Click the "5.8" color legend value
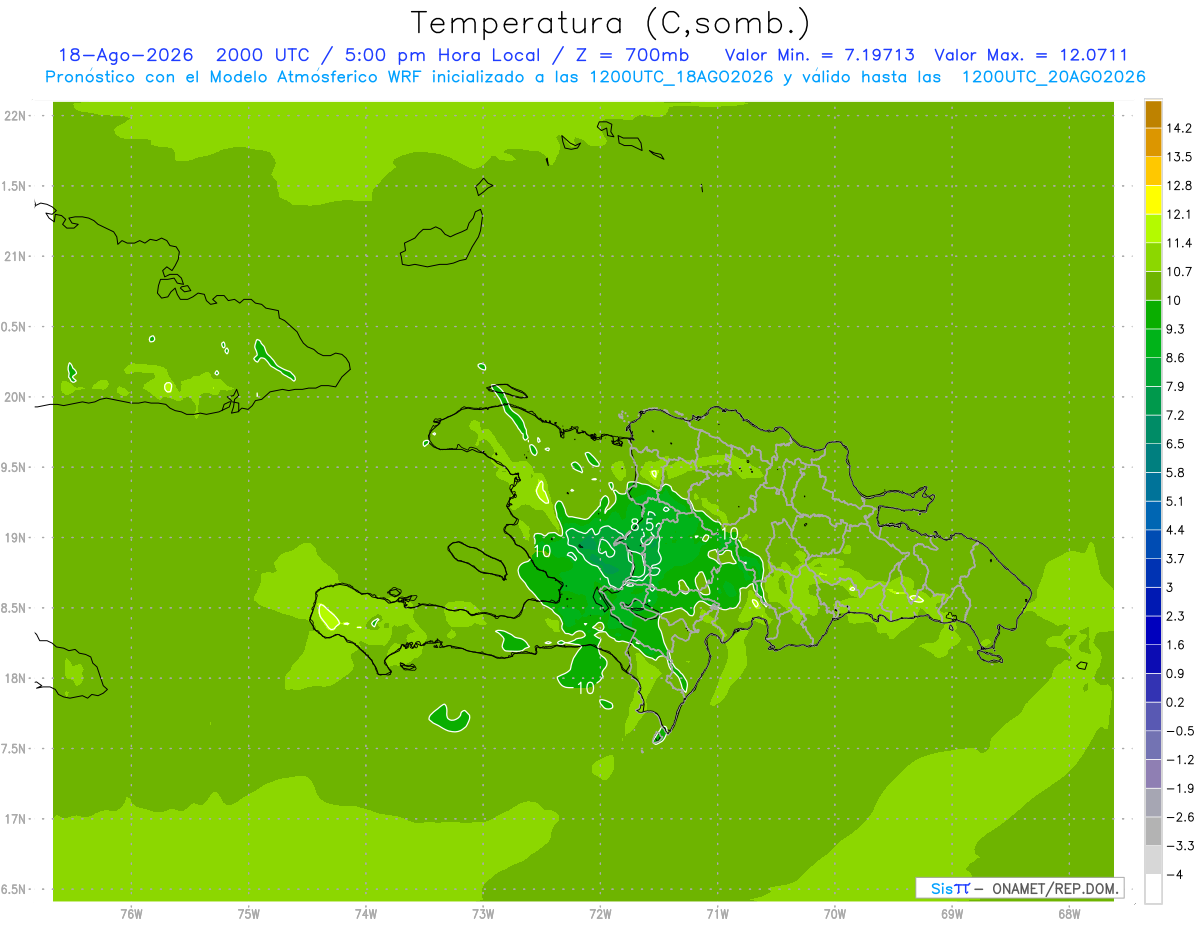This screenshot has width=1200, height=927. (1175, 472)
